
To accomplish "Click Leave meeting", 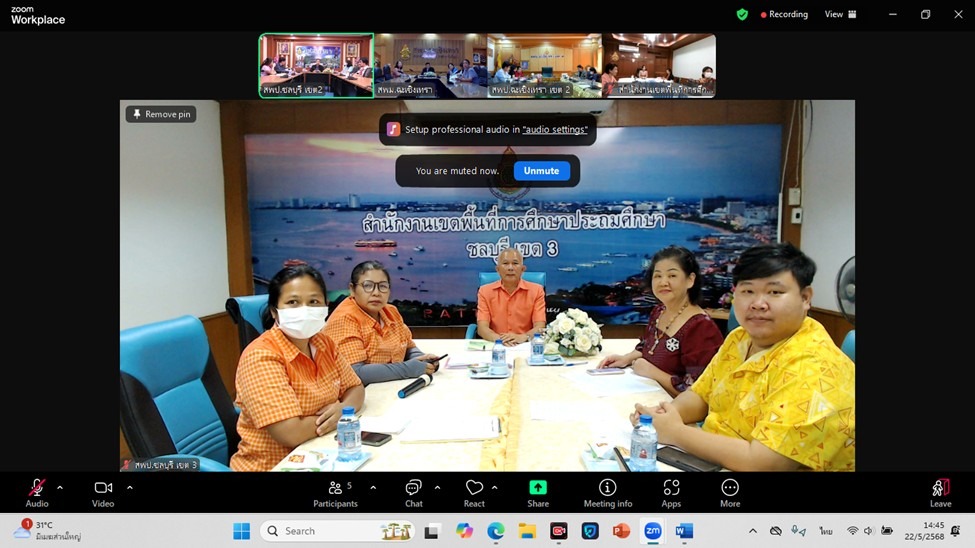I will (x=940, y=493).
